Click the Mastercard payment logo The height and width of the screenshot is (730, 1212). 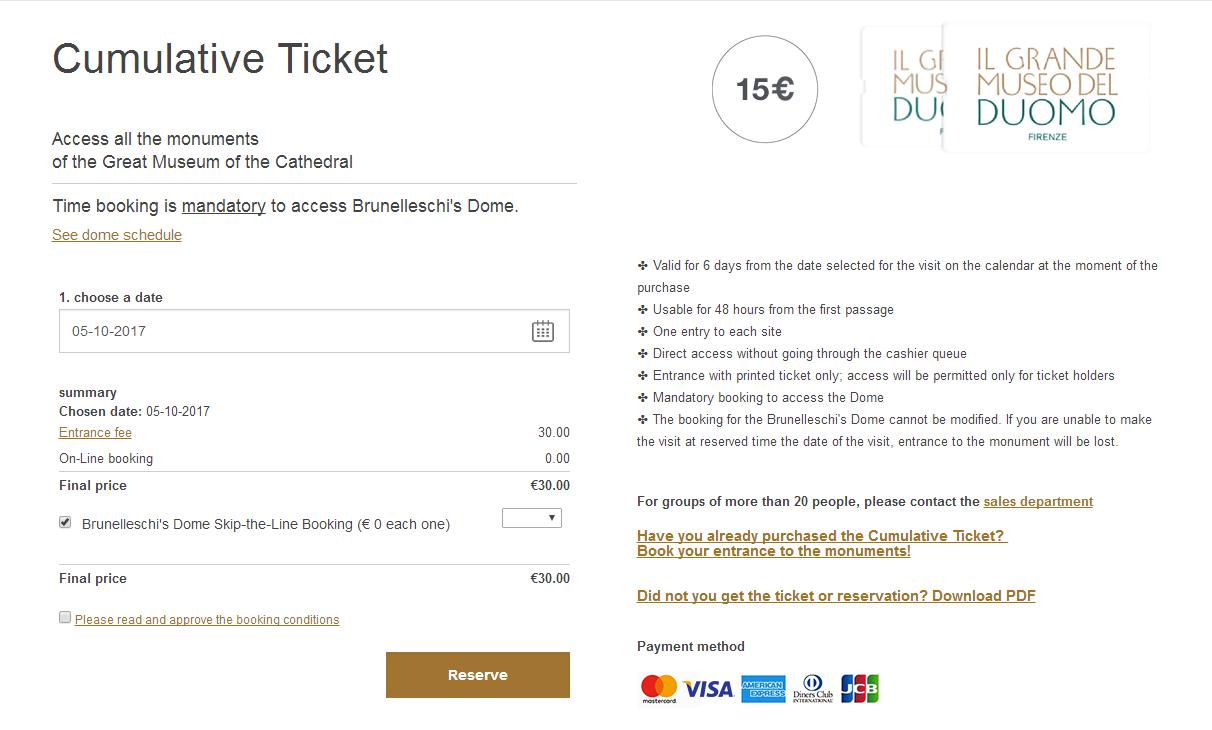click(x=659, y=688)
